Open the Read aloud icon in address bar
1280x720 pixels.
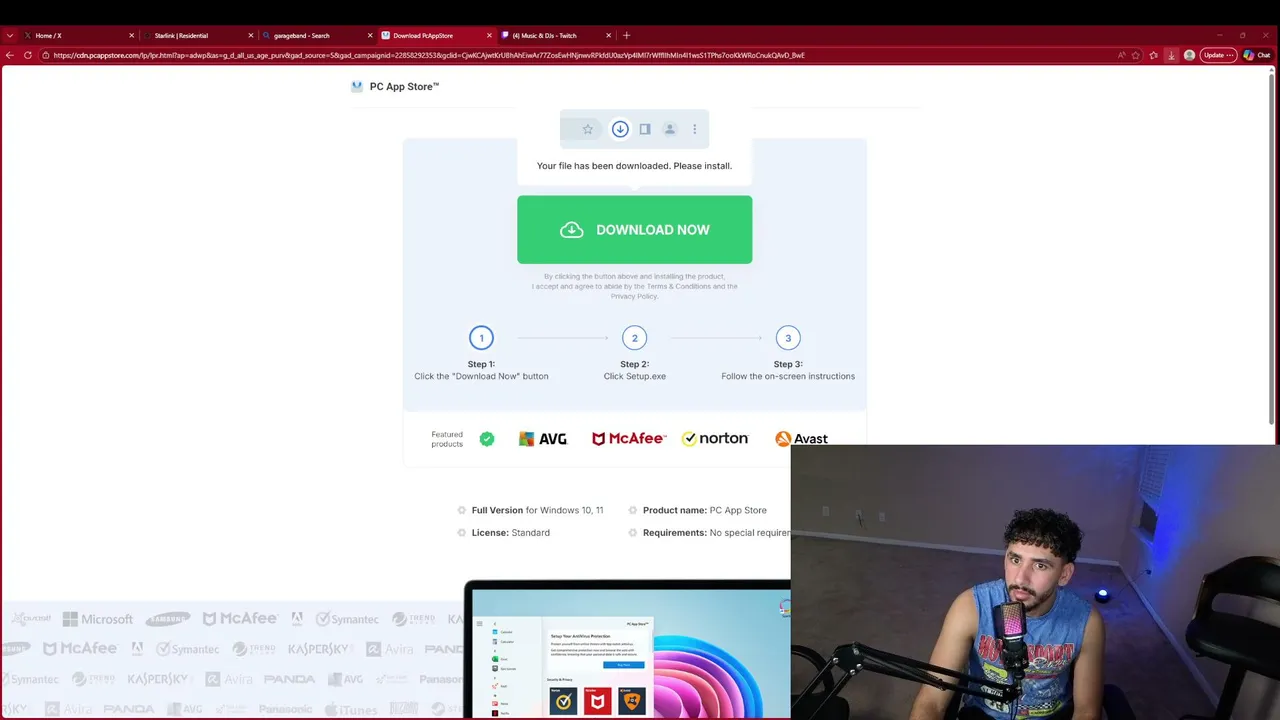[x=1121, y=55]
